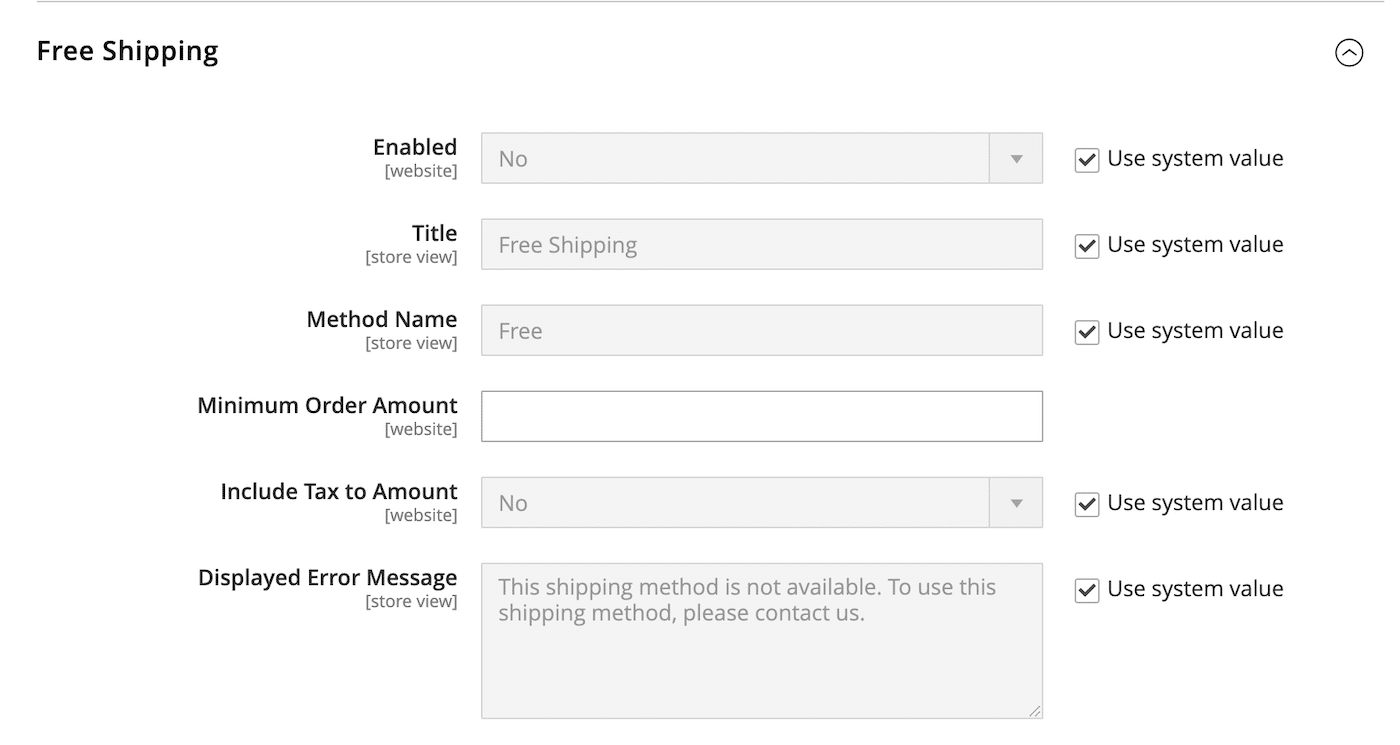Select the Title text field
Viewport: 1400px width, 745px height.
click(760, 244)
